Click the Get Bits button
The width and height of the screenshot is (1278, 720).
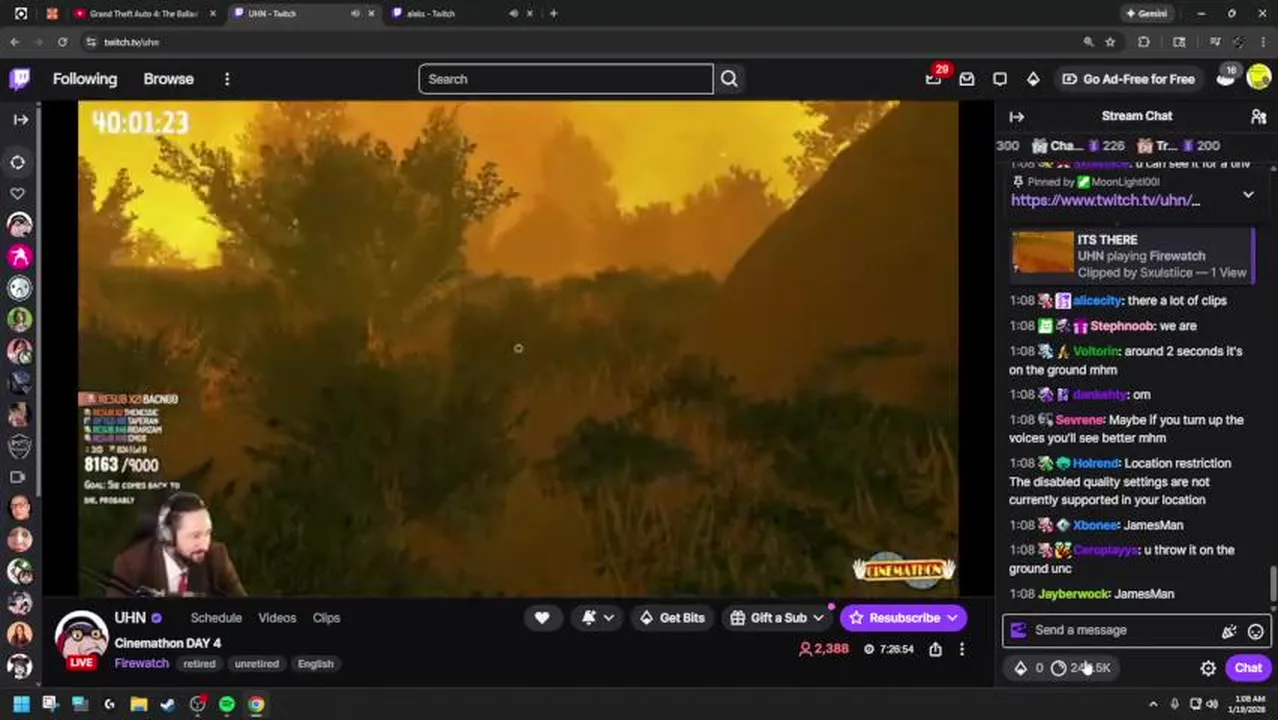(x=671, y=618)
